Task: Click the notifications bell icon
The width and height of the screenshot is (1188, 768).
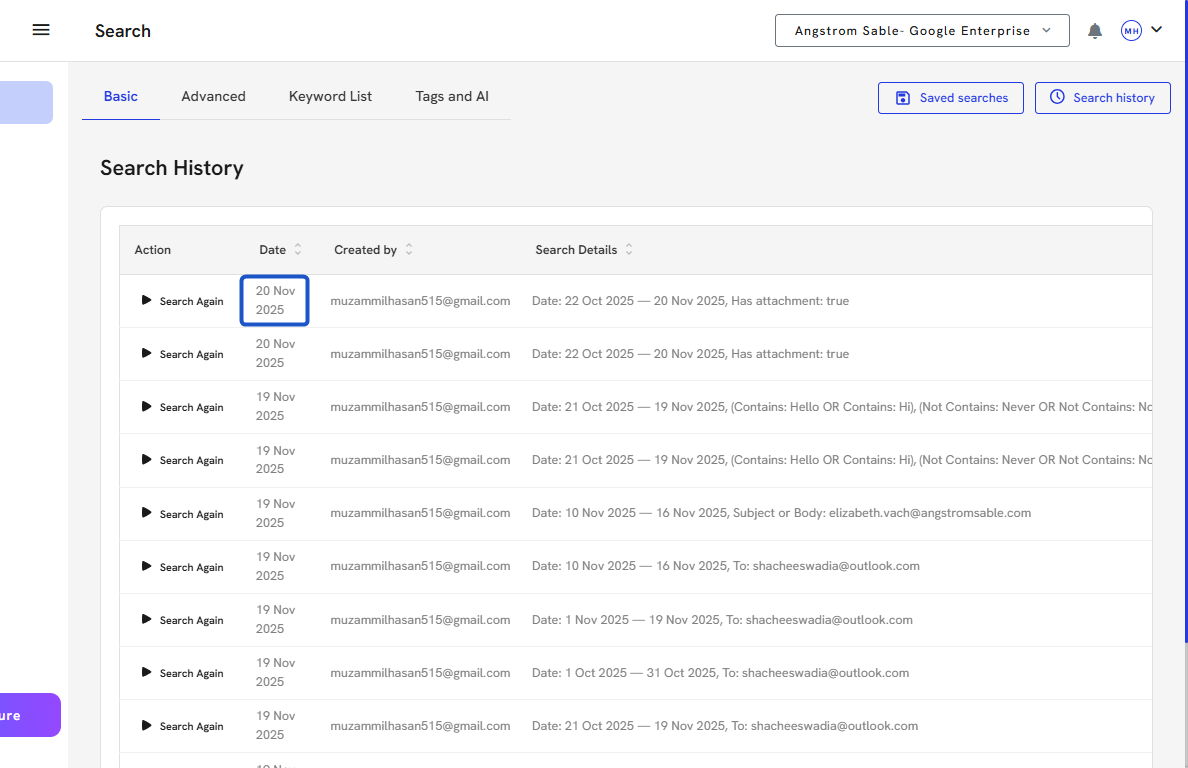Action: 1095,31
